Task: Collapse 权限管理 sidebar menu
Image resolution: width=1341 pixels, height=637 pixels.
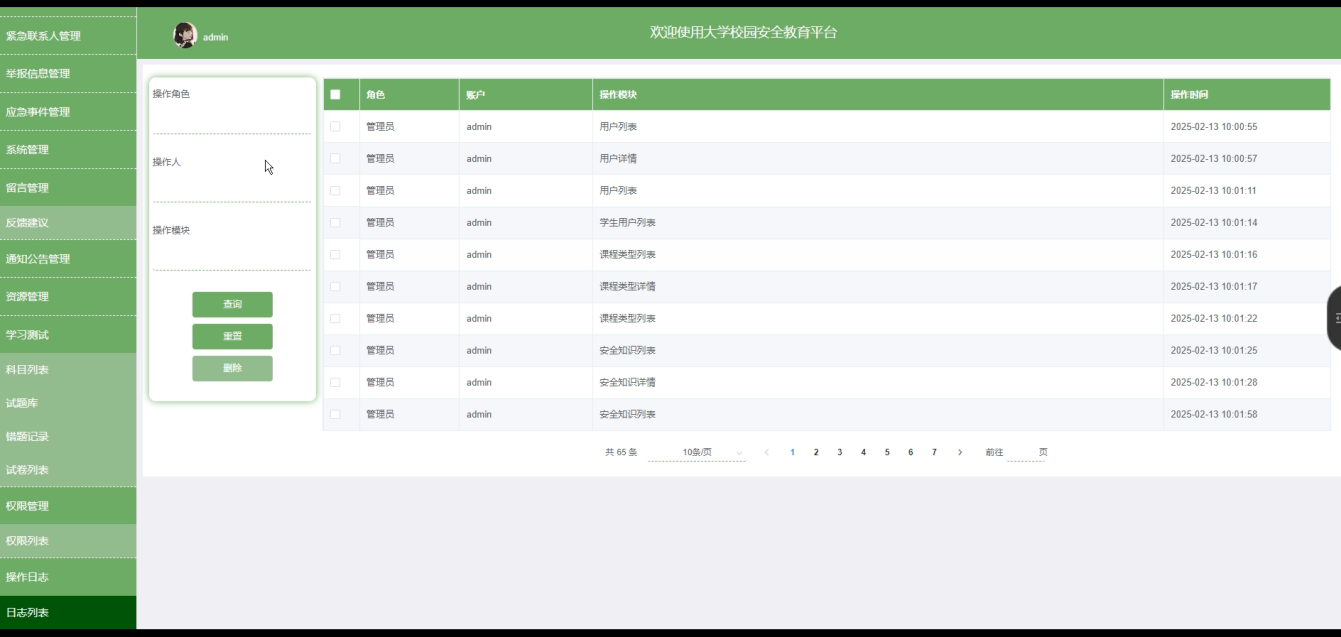Action: pos(68,506)
